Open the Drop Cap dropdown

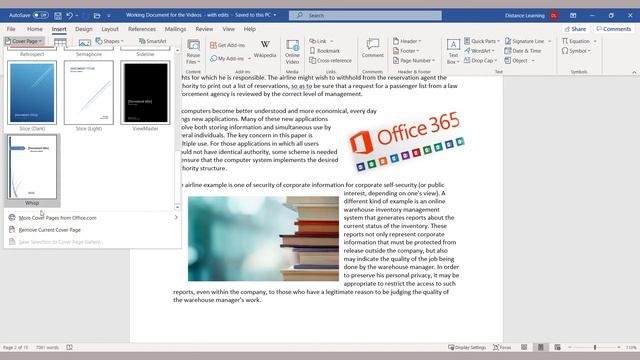click(480, 60)
